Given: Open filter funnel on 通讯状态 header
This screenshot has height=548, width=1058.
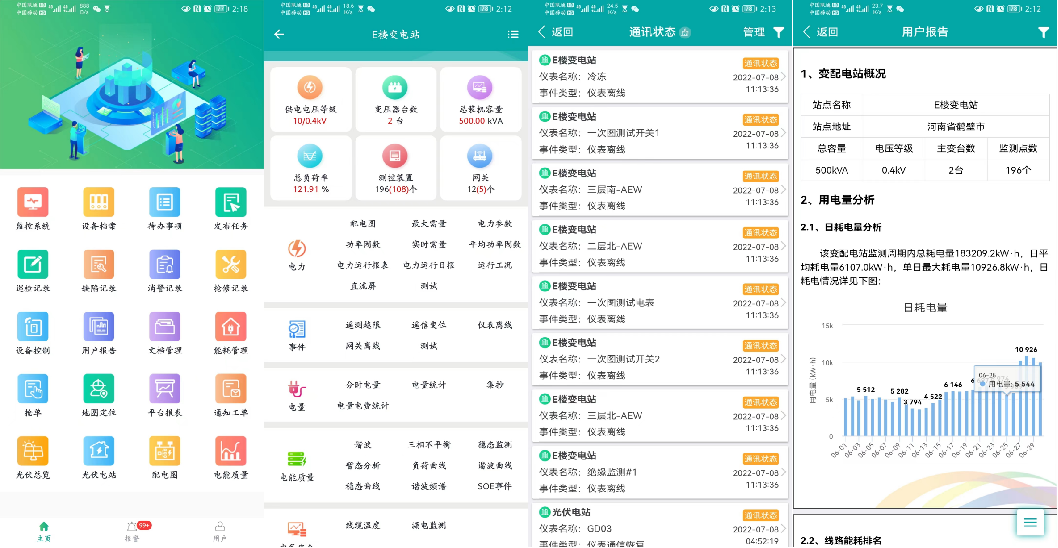Looking at the screenshot, I should pyautogui.click(x=779, y=32).
